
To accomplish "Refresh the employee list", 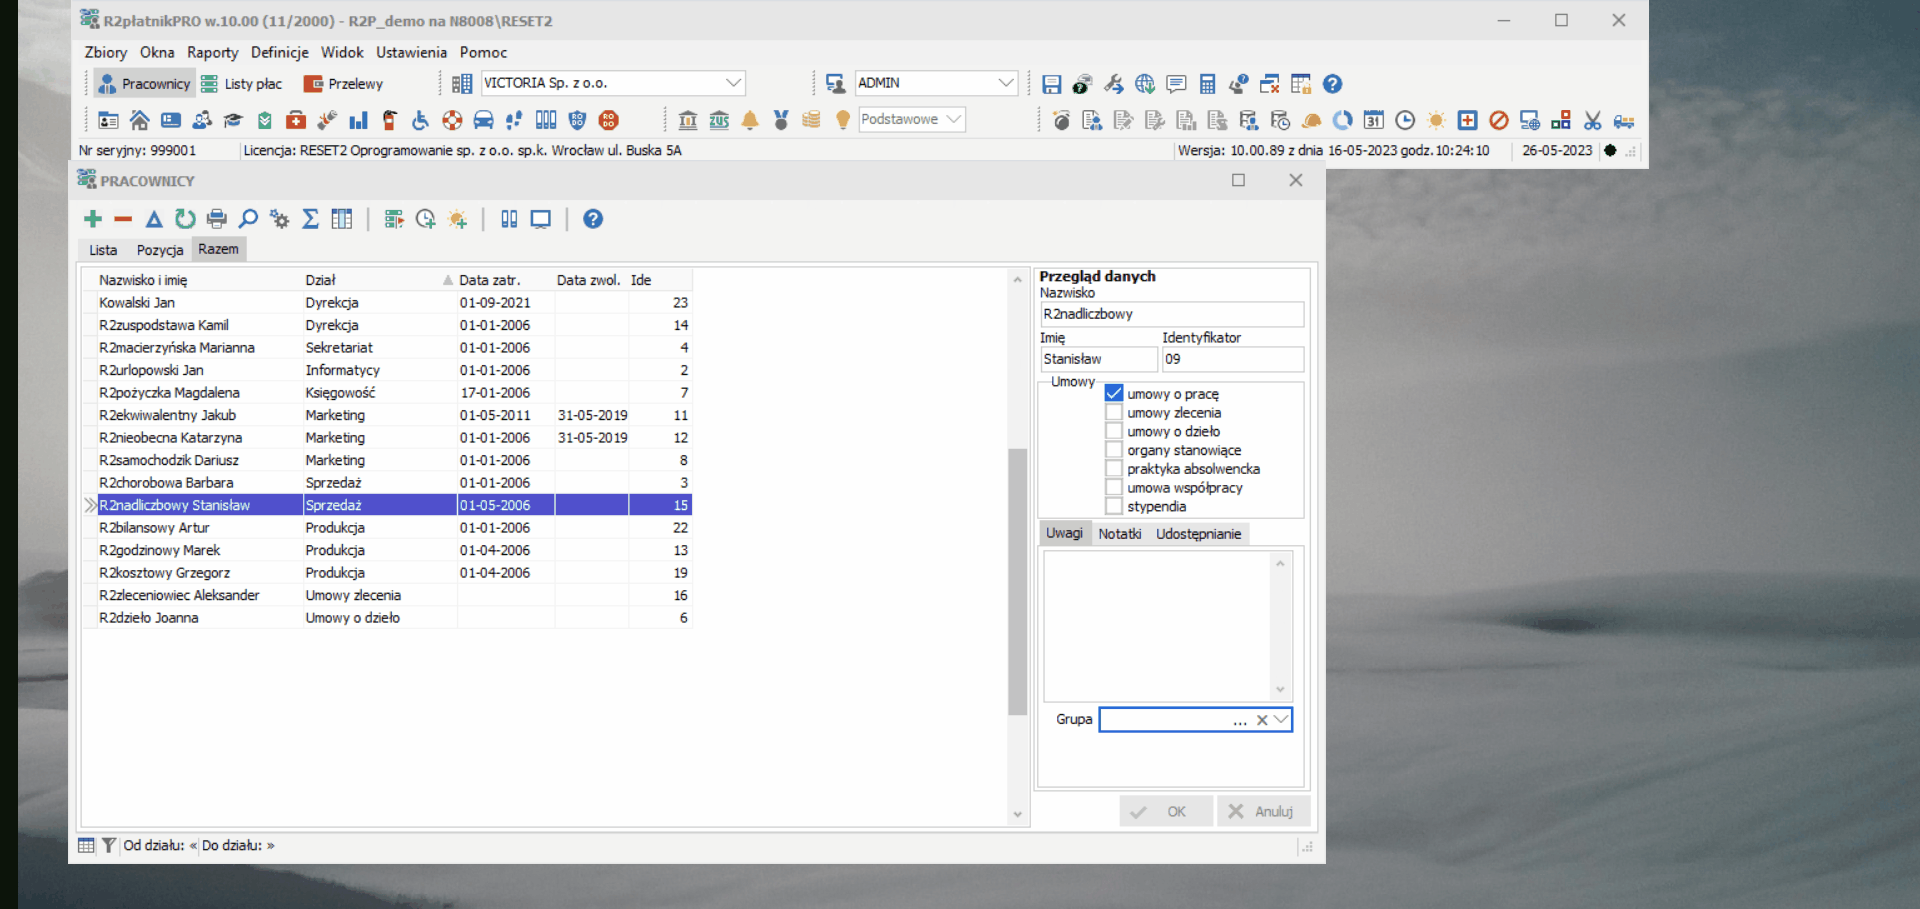I will 185,219.
